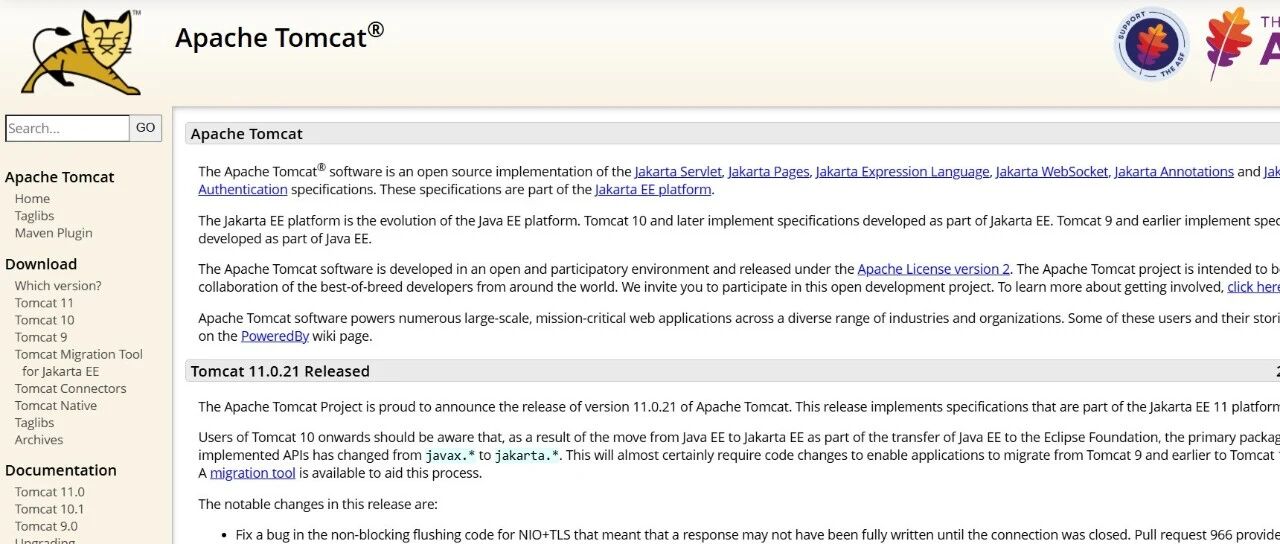Click the Tomcat cat logo

pos(81,52)
